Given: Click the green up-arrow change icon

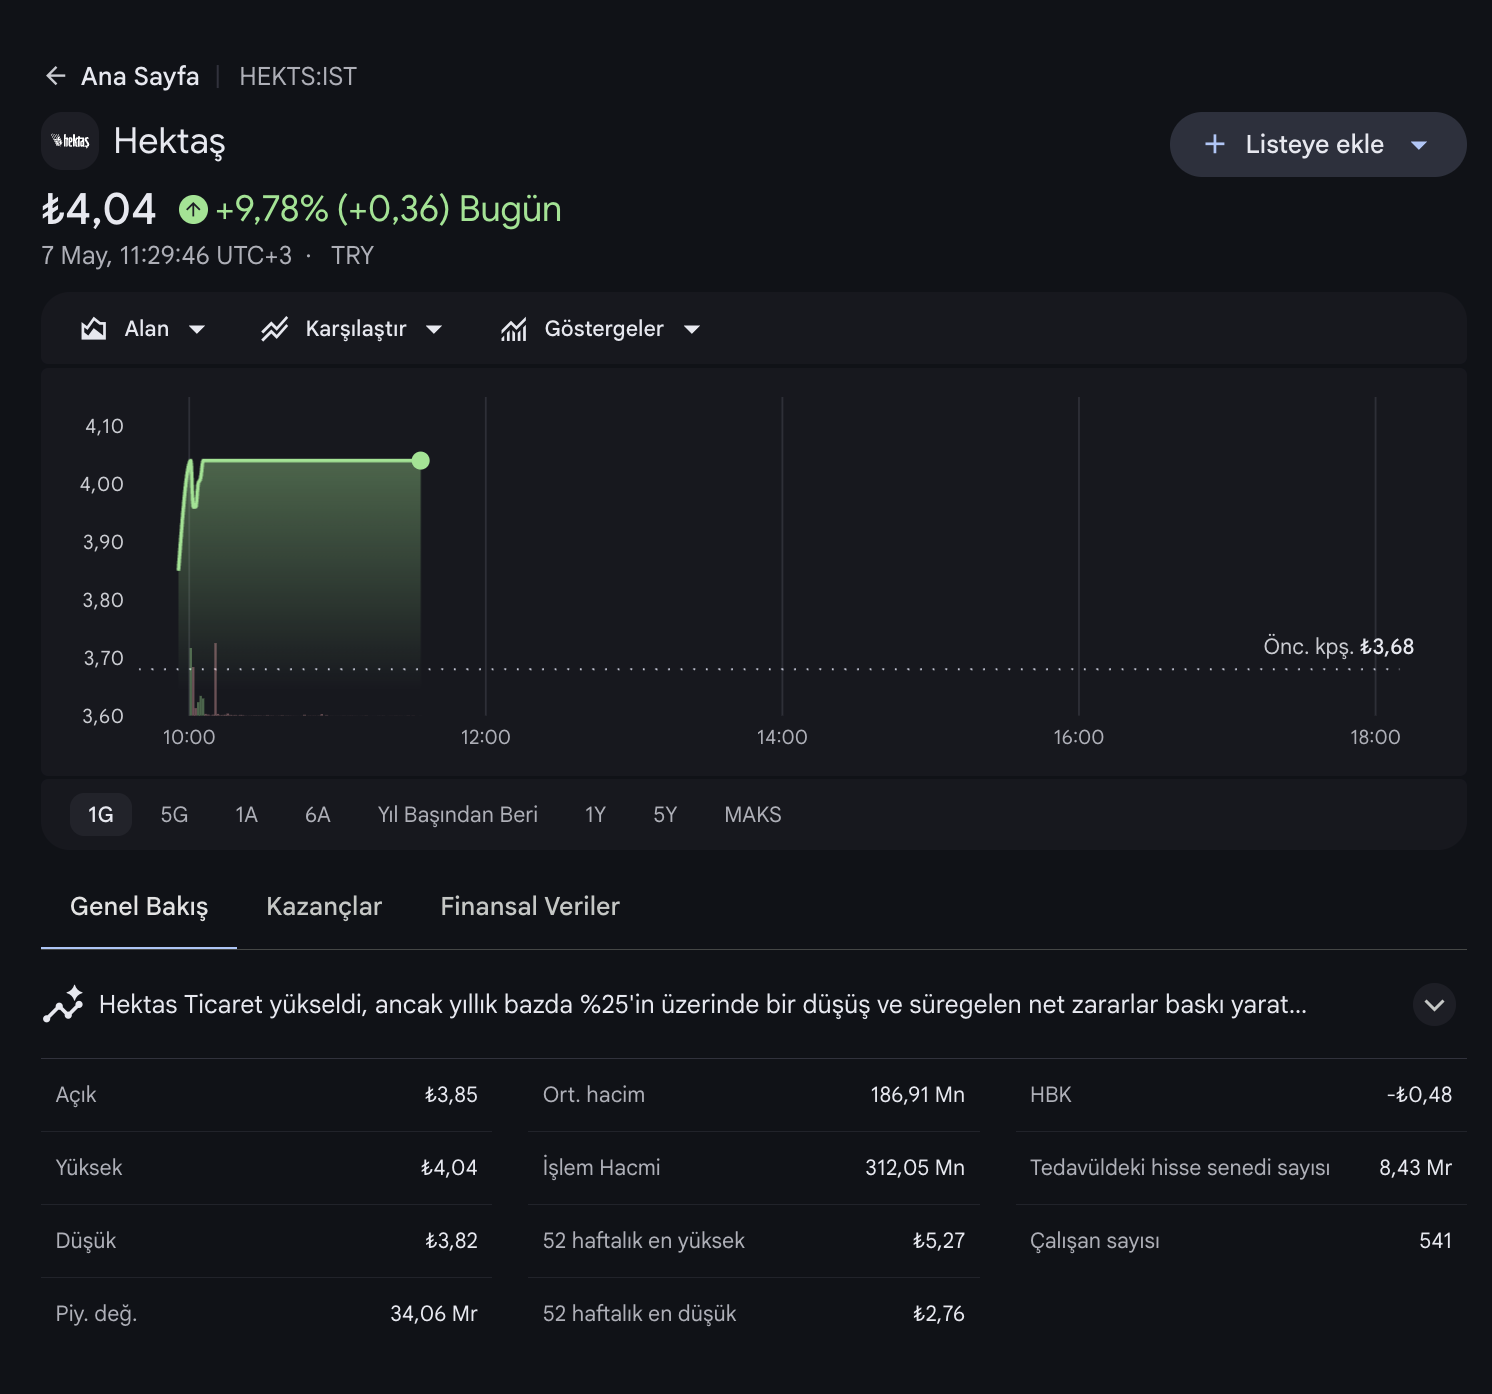Looking at the screenshot, I should click(x=193, y=210).
